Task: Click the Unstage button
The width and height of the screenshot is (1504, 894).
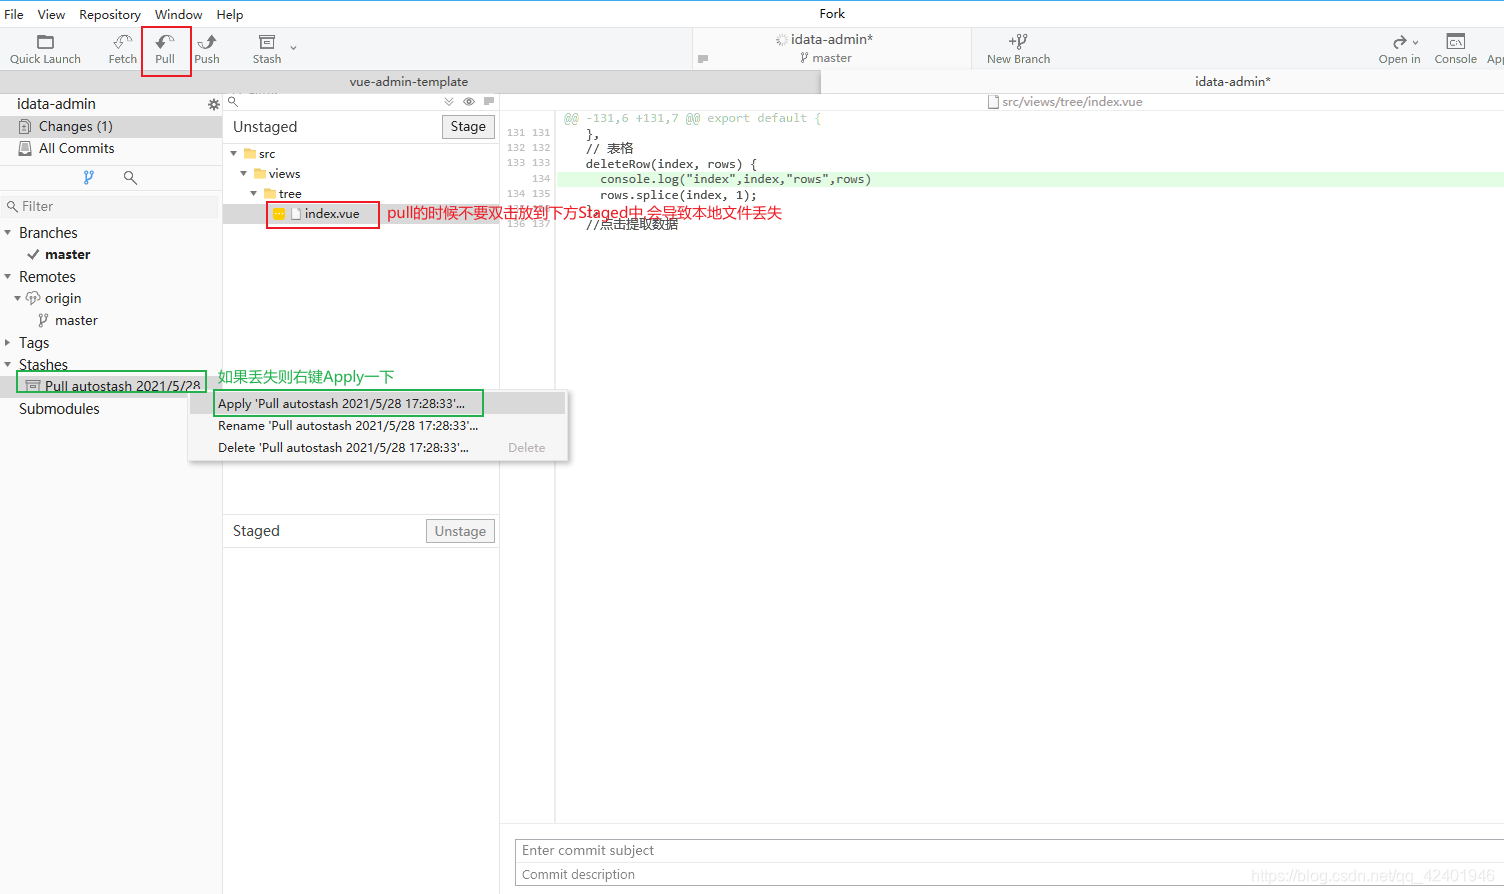Action: click(460, 531)
